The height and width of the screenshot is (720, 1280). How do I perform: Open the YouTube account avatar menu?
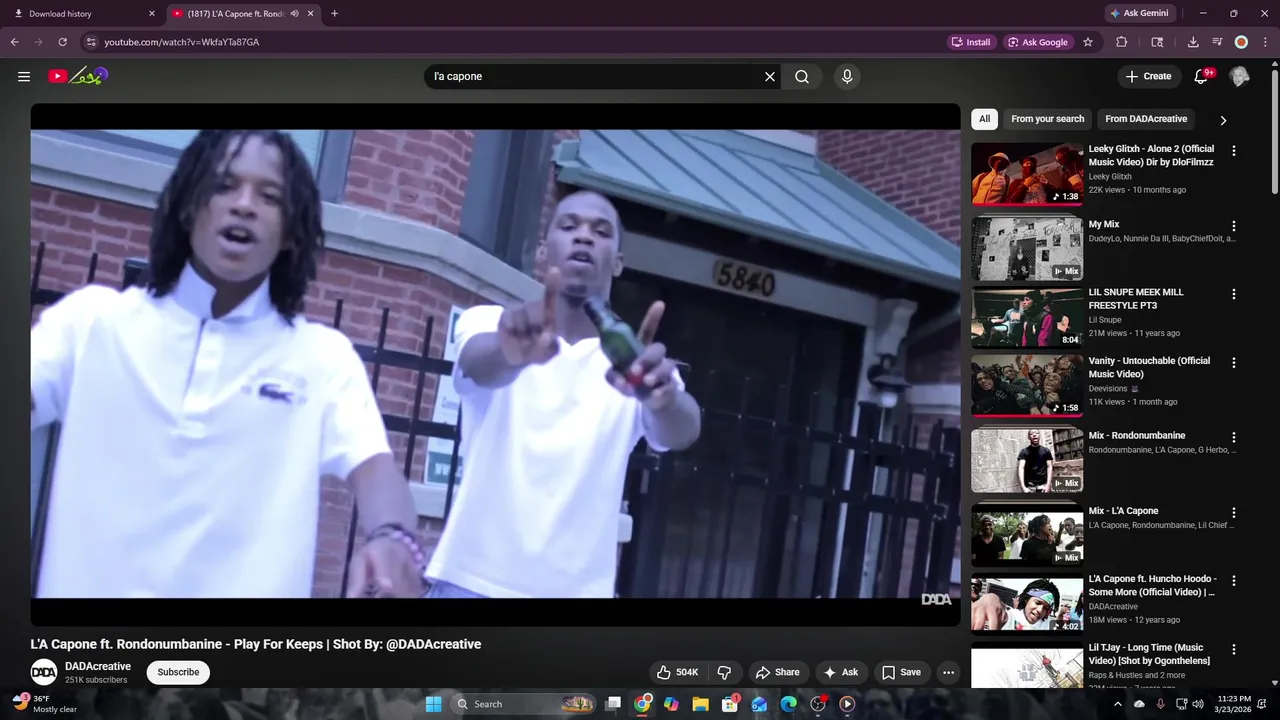[1239, 76]
